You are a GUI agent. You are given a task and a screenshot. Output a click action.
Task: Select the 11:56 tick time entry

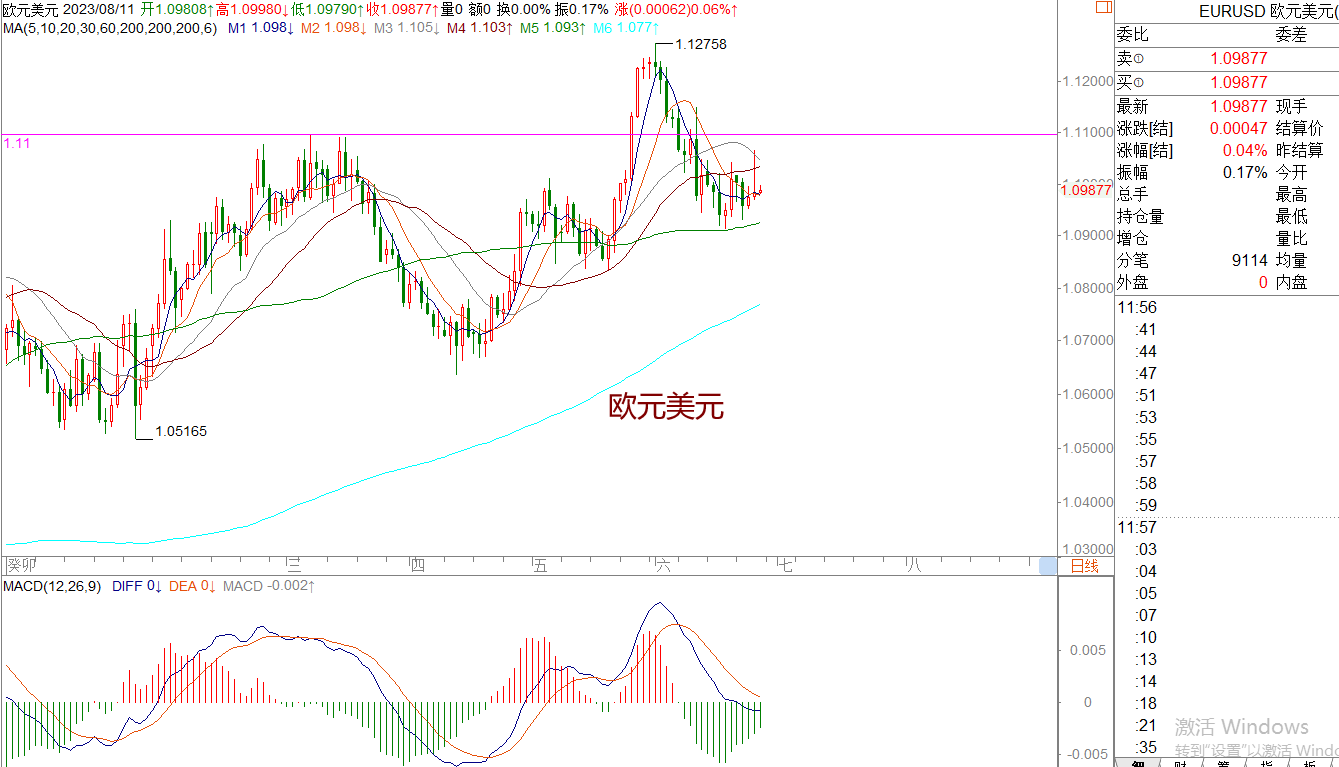(x=1137, y=308)
